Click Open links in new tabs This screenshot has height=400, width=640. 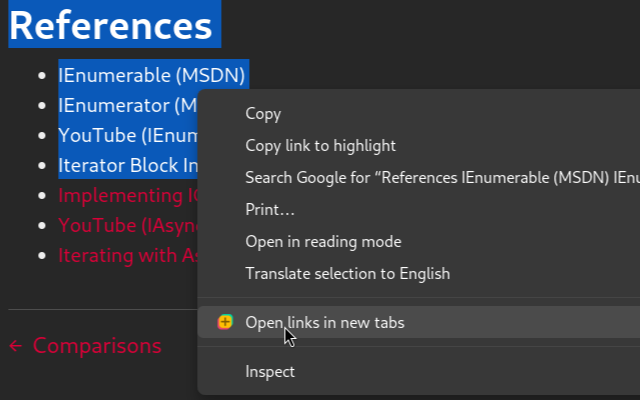324,322
